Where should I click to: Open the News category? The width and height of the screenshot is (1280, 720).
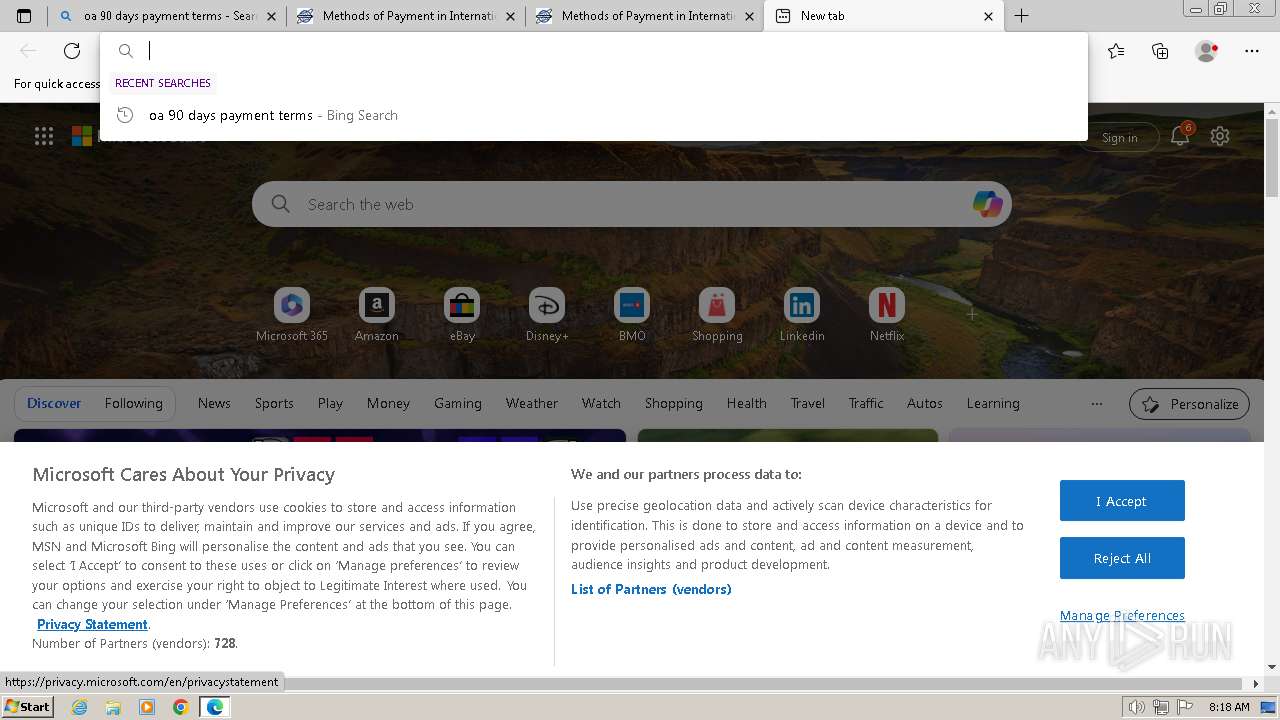214,403
